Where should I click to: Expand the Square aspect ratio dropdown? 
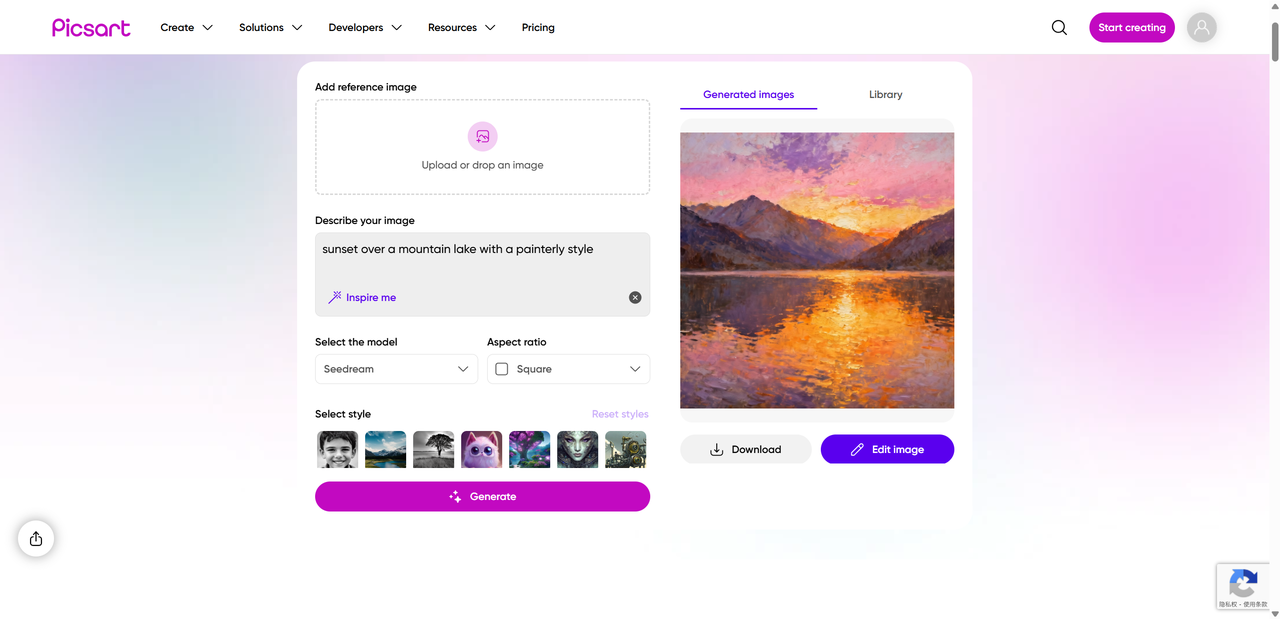(x=568, y=369)
